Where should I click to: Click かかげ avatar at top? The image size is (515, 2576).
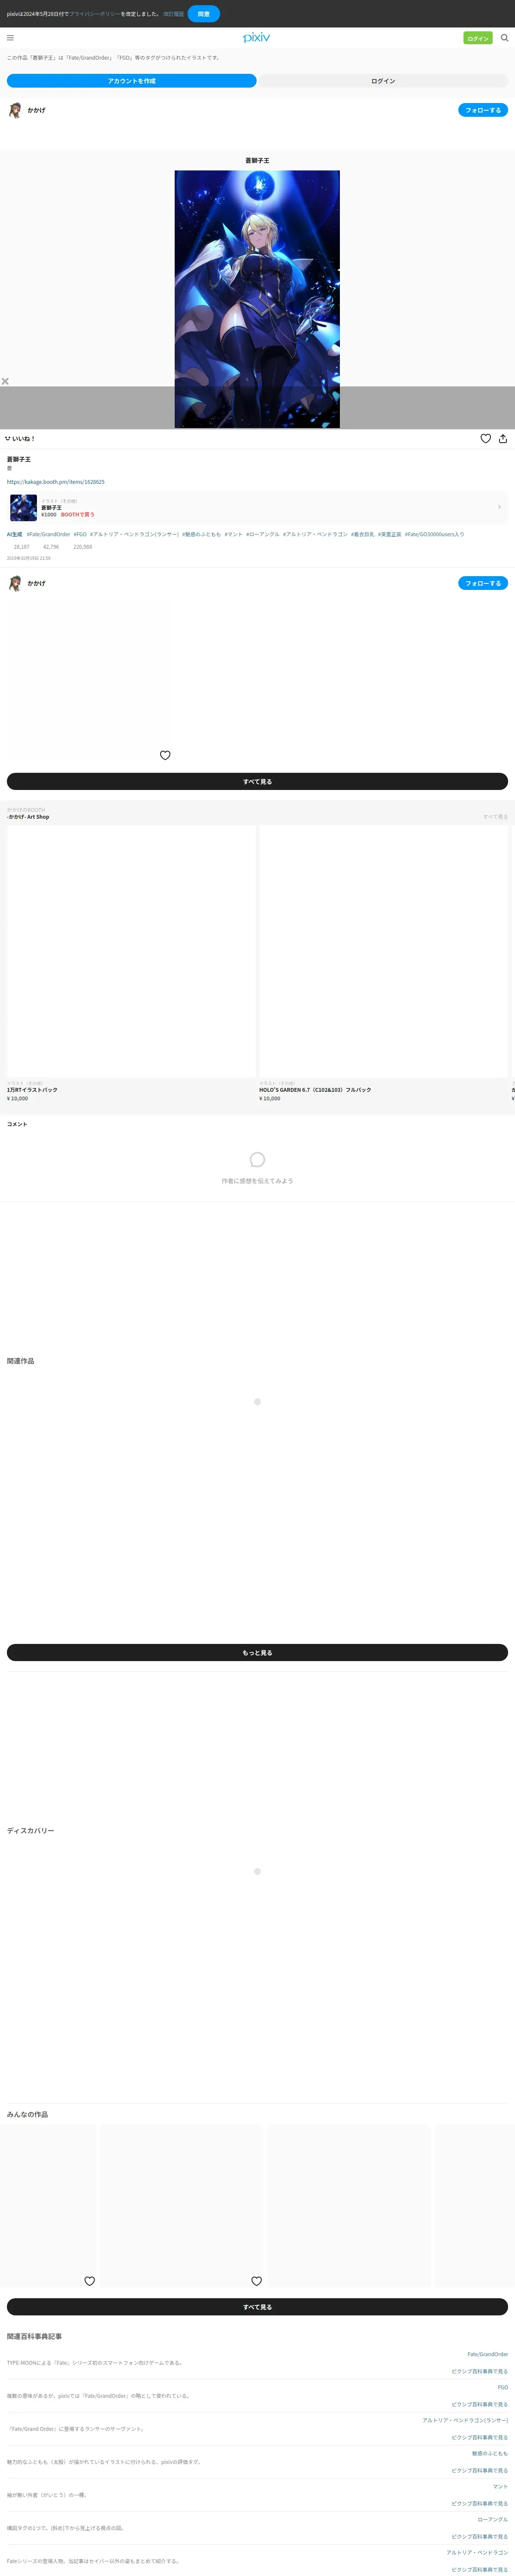click(x=15, y=110)
